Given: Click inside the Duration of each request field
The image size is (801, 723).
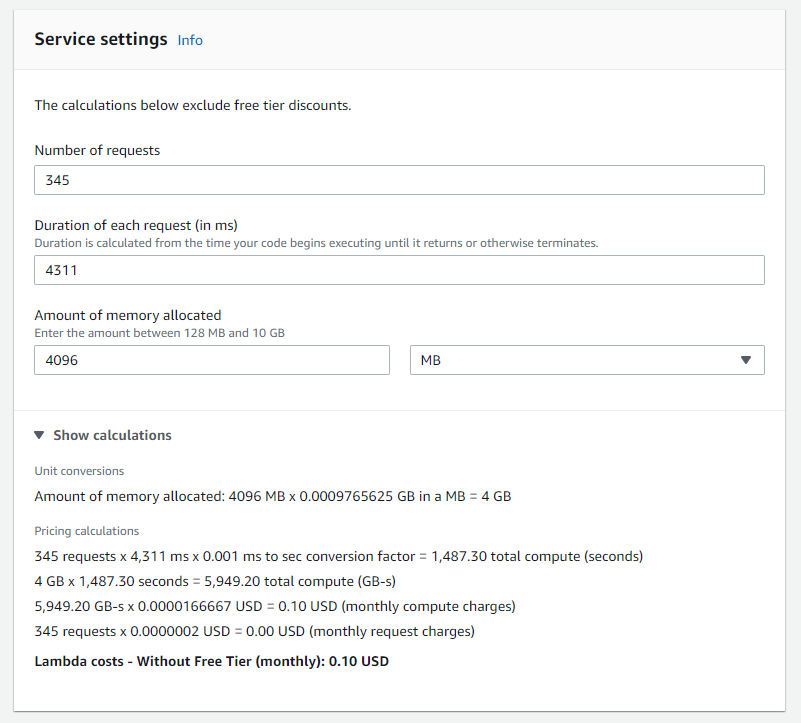Looking at the screenshot, I should click(399, 269).
